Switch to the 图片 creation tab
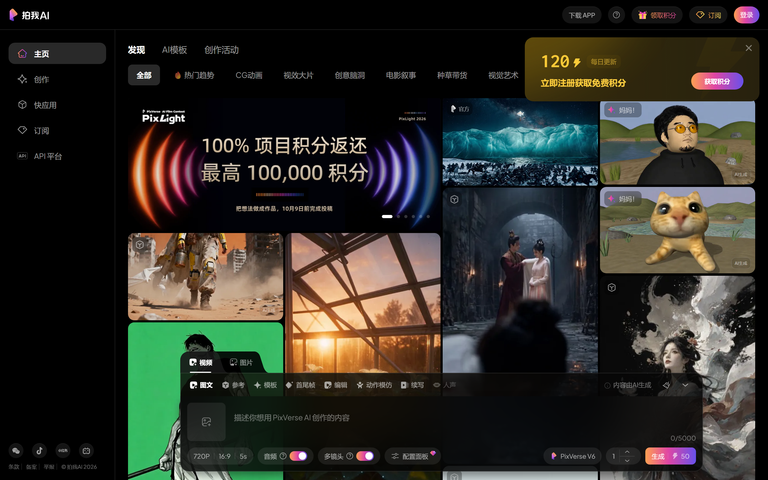The image size is (768, 480). tap(241, 362)
